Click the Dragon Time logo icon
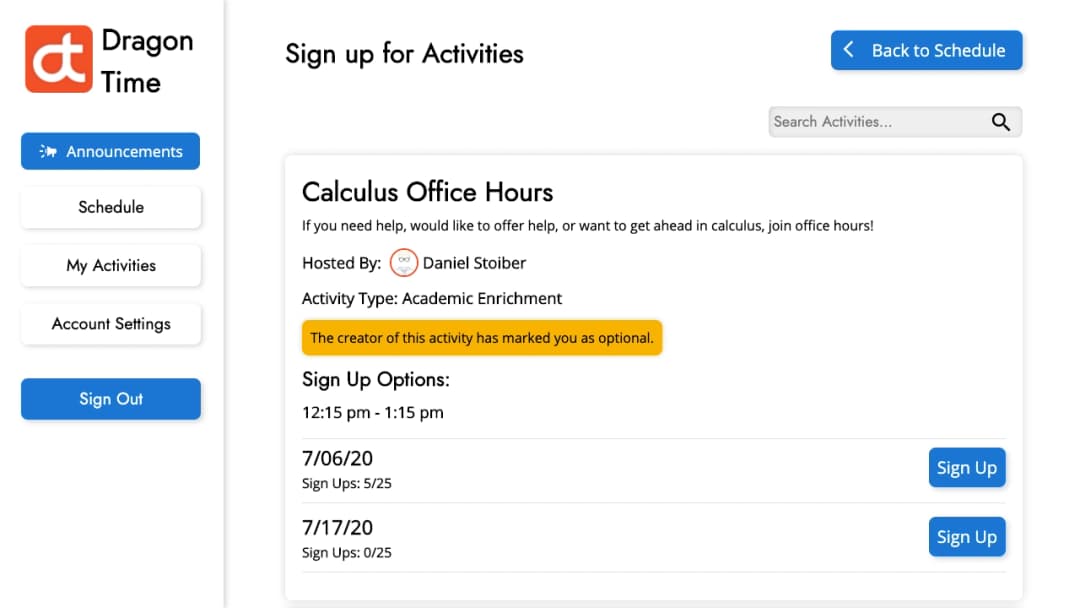 click(59, 59)
